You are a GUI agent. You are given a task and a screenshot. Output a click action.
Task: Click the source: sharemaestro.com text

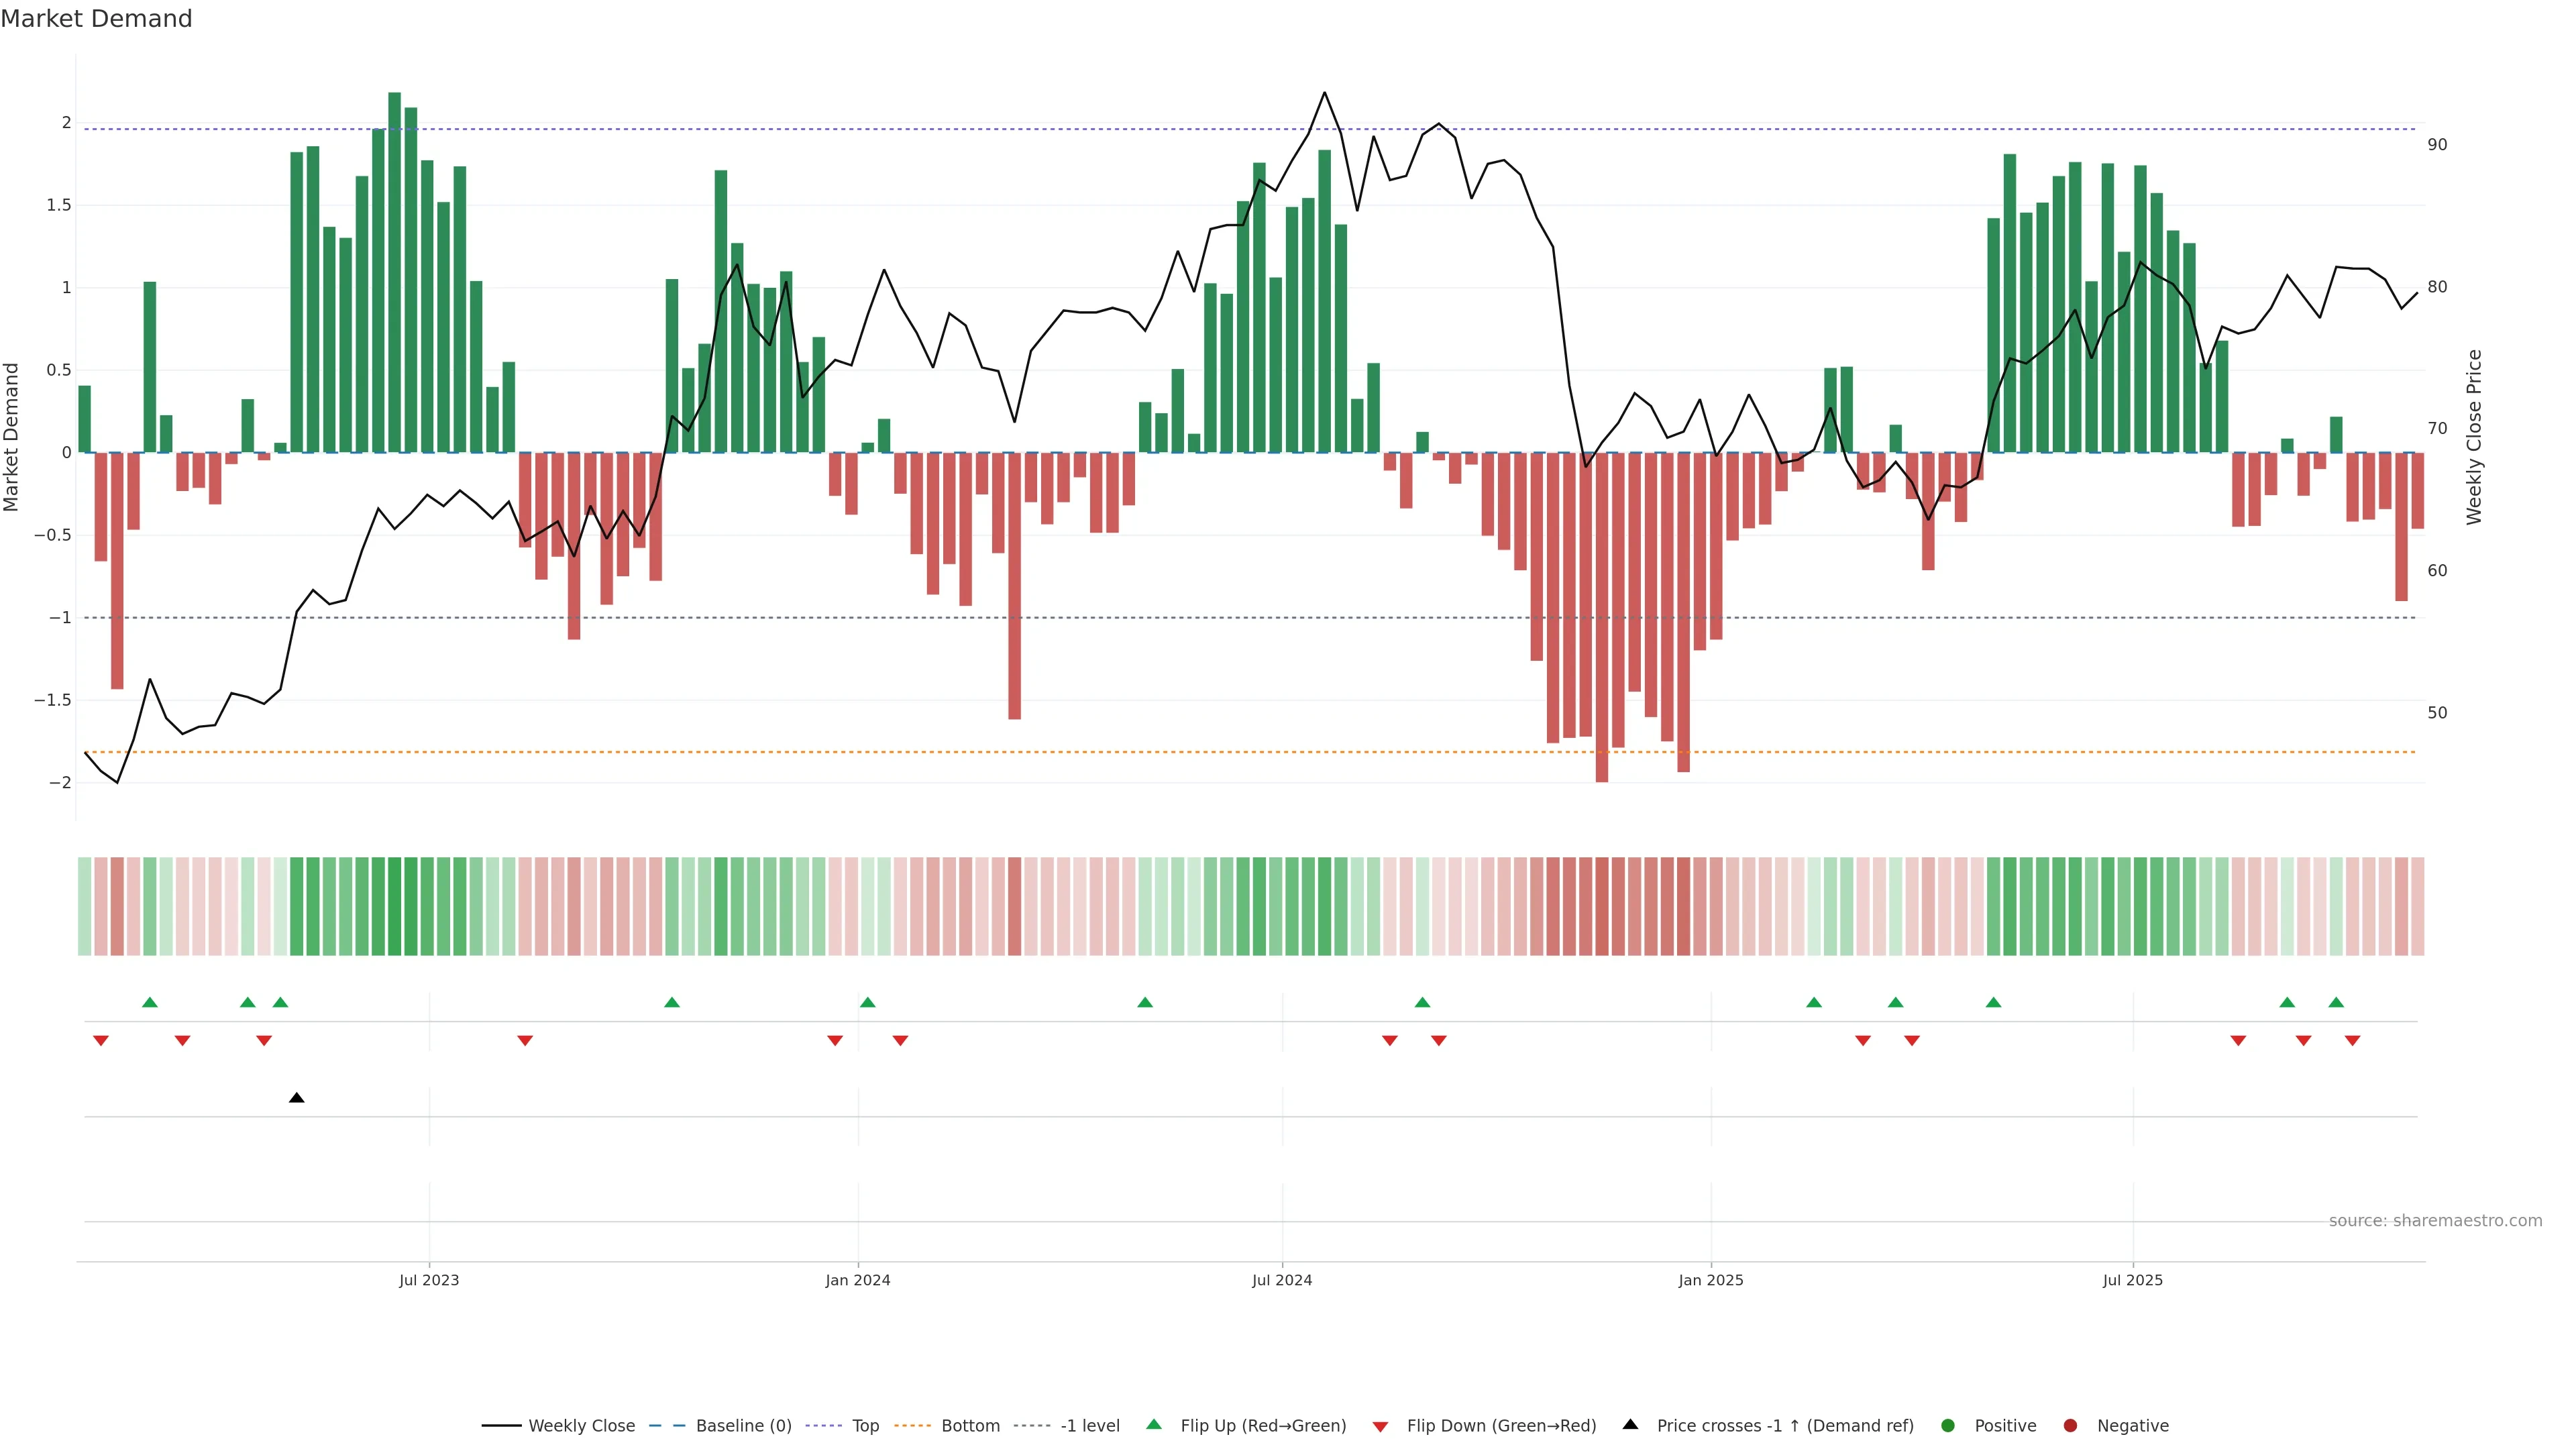click(x=2435, y=1221)
